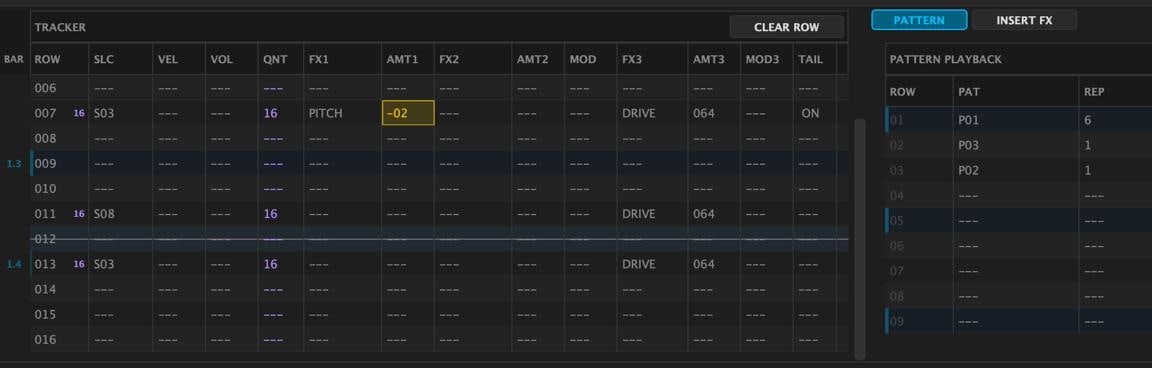The image size is (1152, 368).
Task: Select tracker row 015
Action: tap(439, 314)
